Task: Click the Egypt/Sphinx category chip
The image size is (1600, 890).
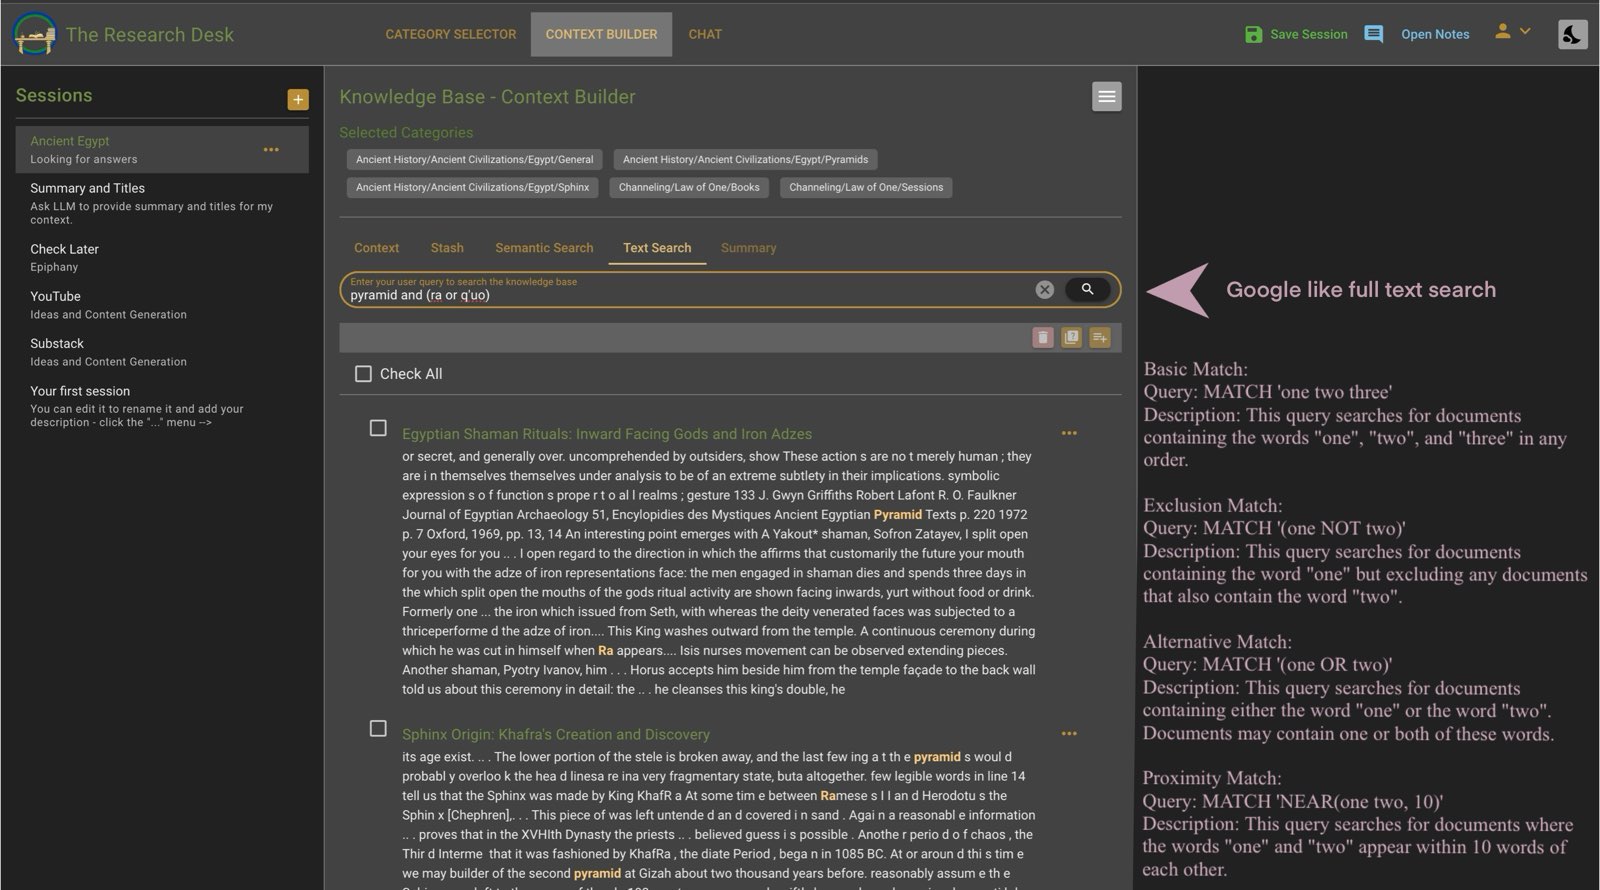Action: coord(472,187)
